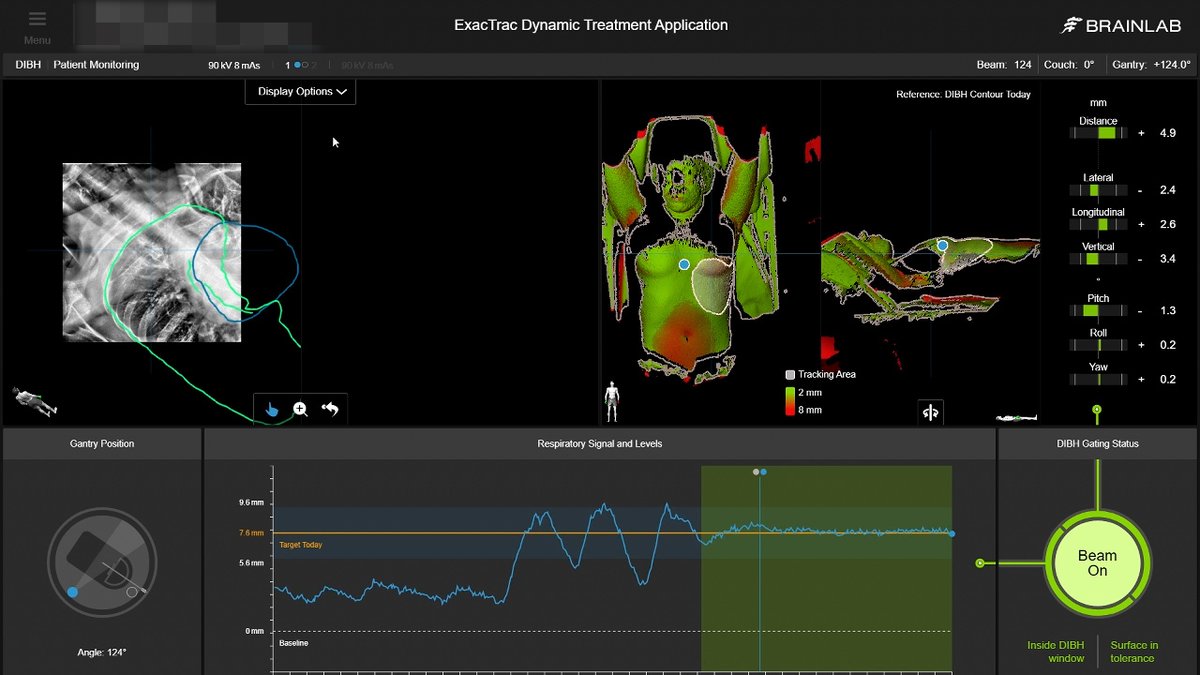Open the hamburger Menu button

pyautogui.click(x=37, y=27)
